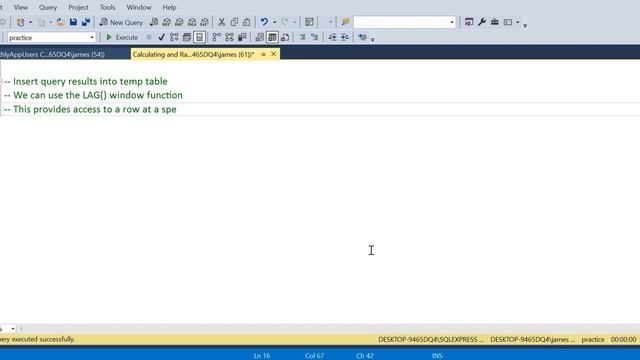Select Results to Text option
640x360 pixels.
tap(260, 38)
